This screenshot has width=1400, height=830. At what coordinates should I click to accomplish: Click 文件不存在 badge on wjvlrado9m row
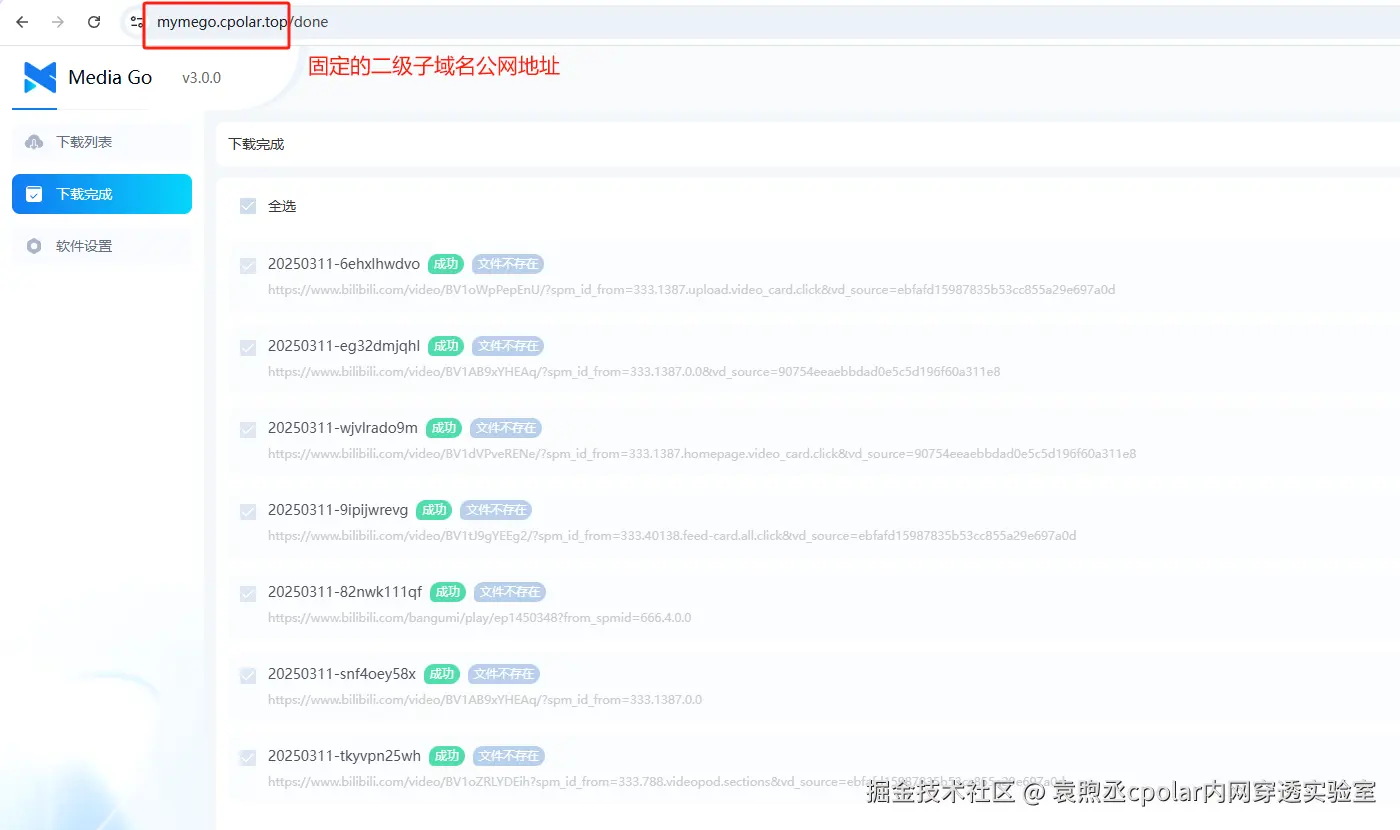[x=506, y=428]
